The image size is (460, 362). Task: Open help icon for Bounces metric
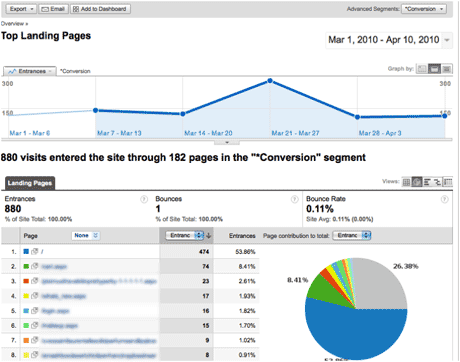click(295, 199)
